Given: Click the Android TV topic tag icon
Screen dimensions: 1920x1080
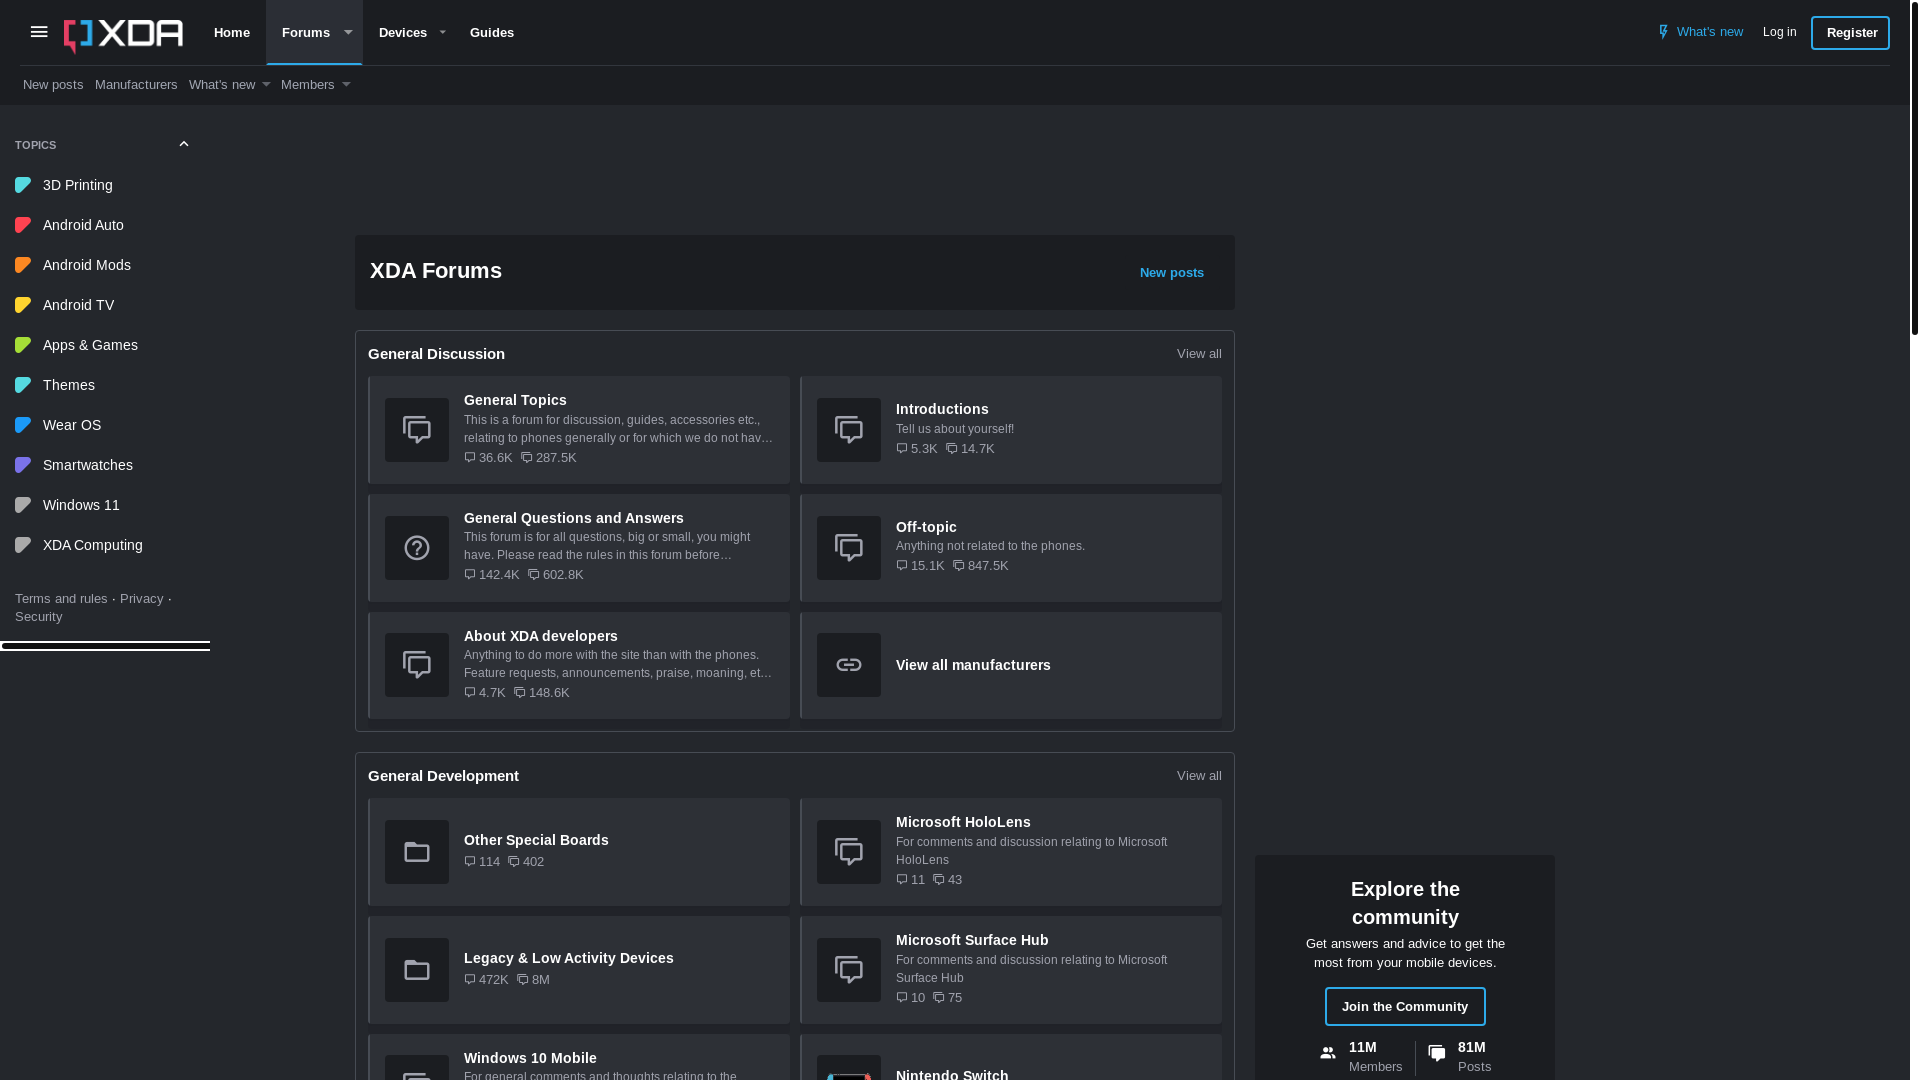Looking at the screenshot, I should click(x=23, y=305).
